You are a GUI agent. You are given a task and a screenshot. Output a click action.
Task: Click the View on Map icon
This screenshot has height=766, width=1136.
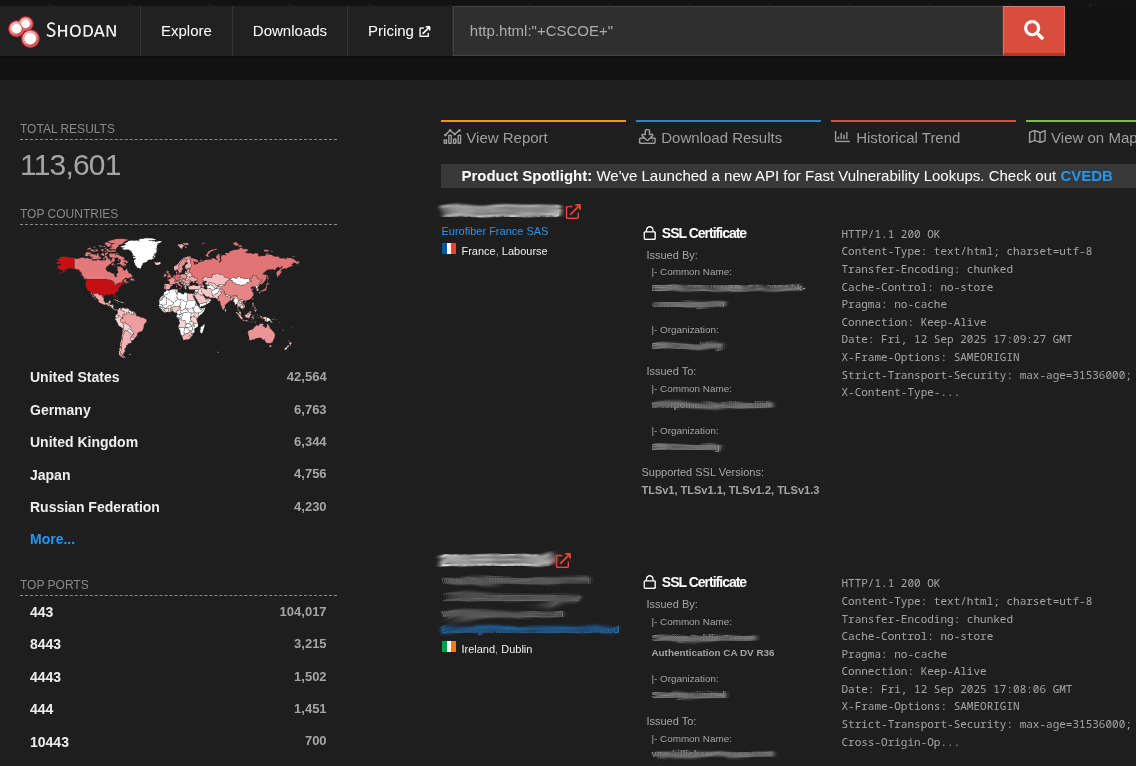click(x=1037, y=137)
